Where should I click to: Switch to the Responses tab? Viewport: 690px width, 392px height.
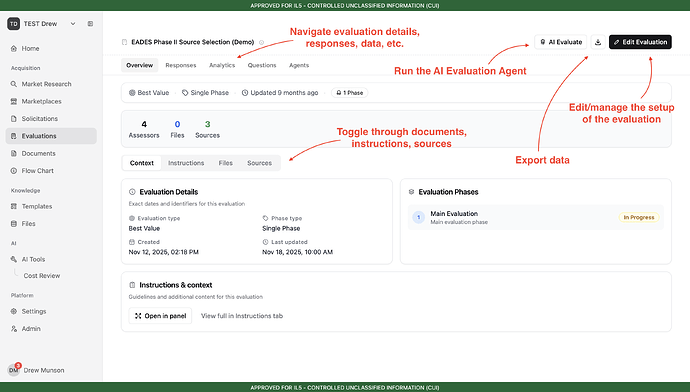[181, 65]
